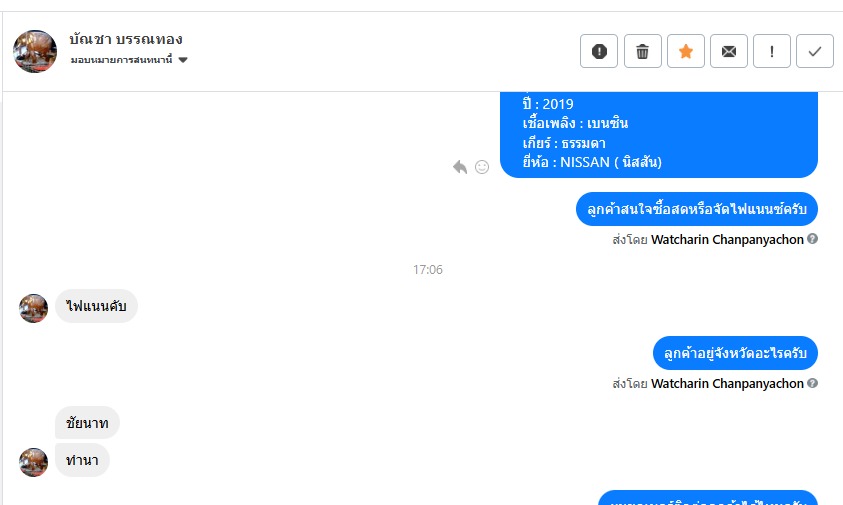Open contact profile picture in header

(35, 51)
